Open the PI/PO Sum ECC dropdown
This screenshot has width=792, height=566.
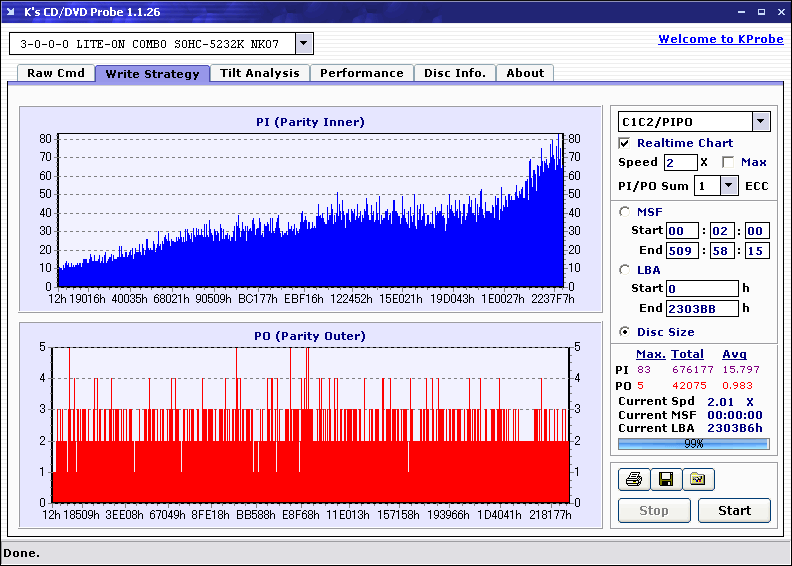tap(728, 185)
